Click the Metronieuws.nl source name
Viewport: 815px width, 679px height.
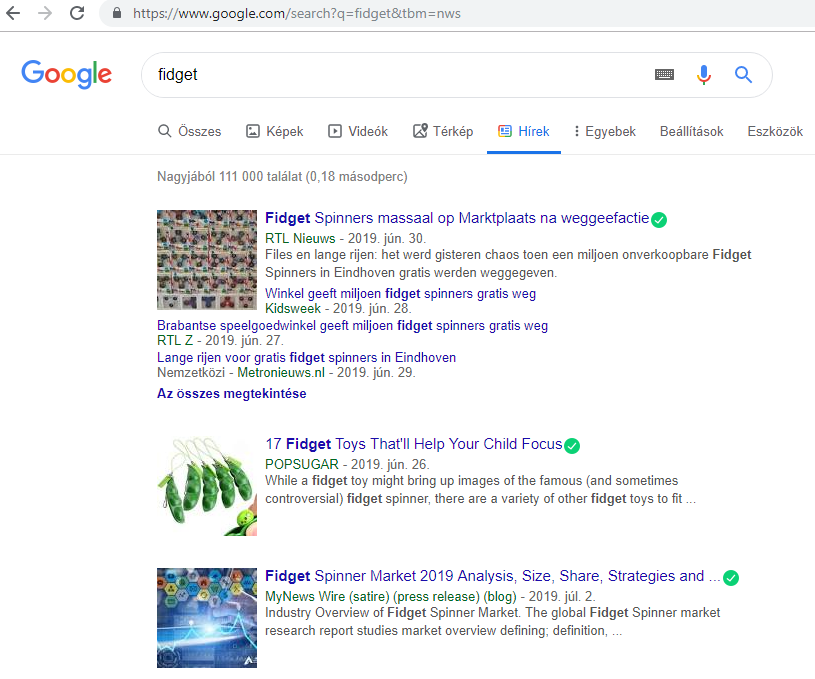(281, 373)
